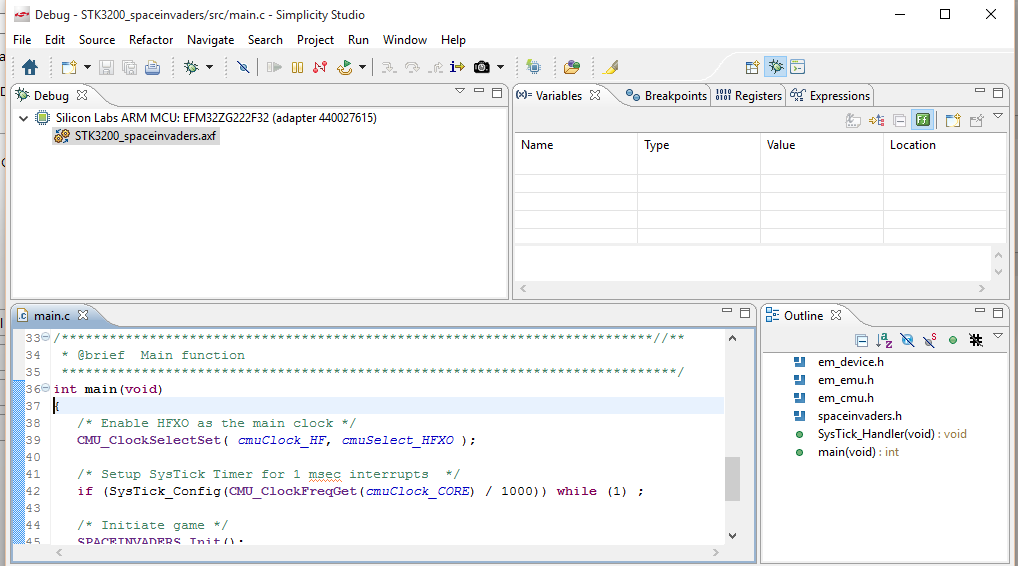
Task: Switch to the Breakpoints tab
Action: pyautogui.click(x=666, y=95)
